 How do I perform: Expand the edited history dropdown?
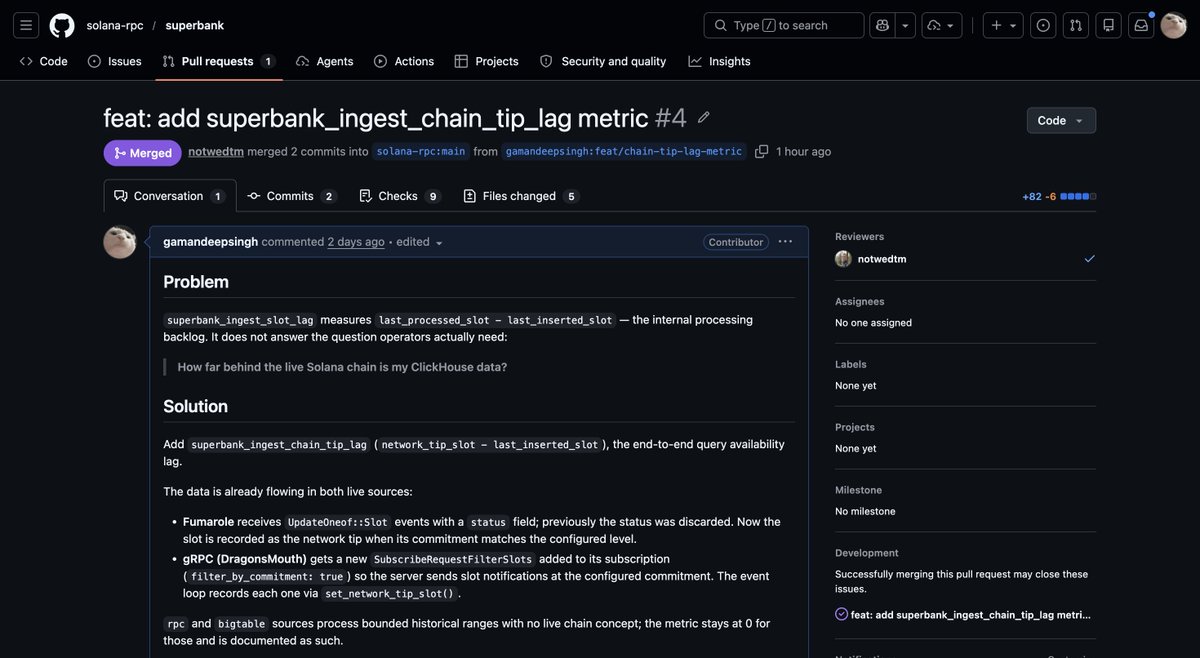pyautogui.click(x=420, y=242)
